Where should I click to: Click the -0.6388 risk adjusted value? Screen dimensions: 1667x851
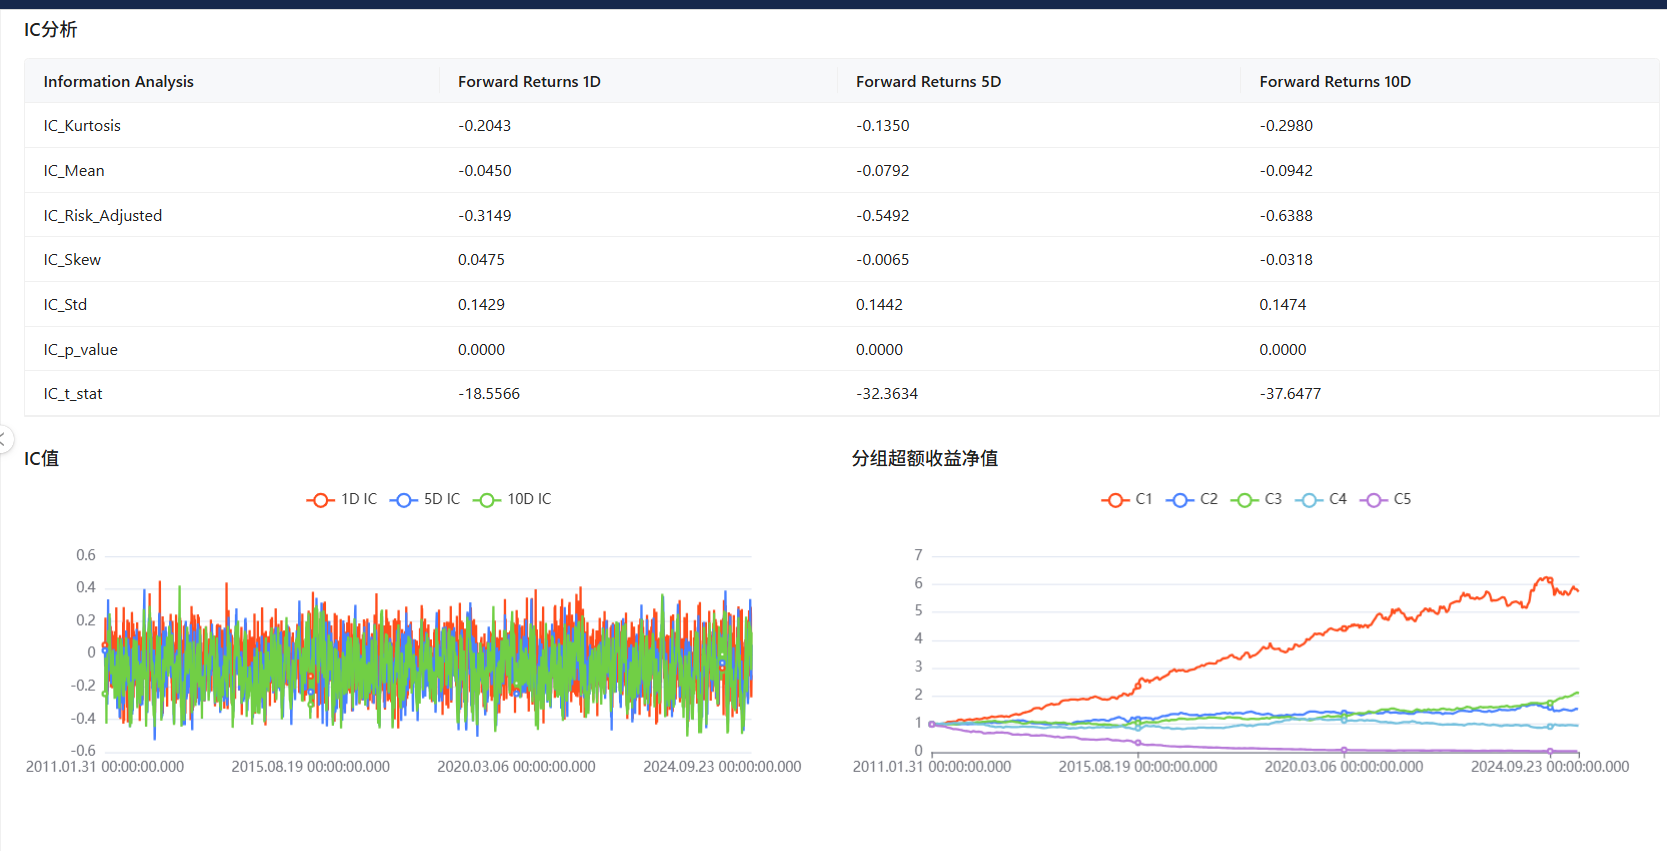point(1286,216)
